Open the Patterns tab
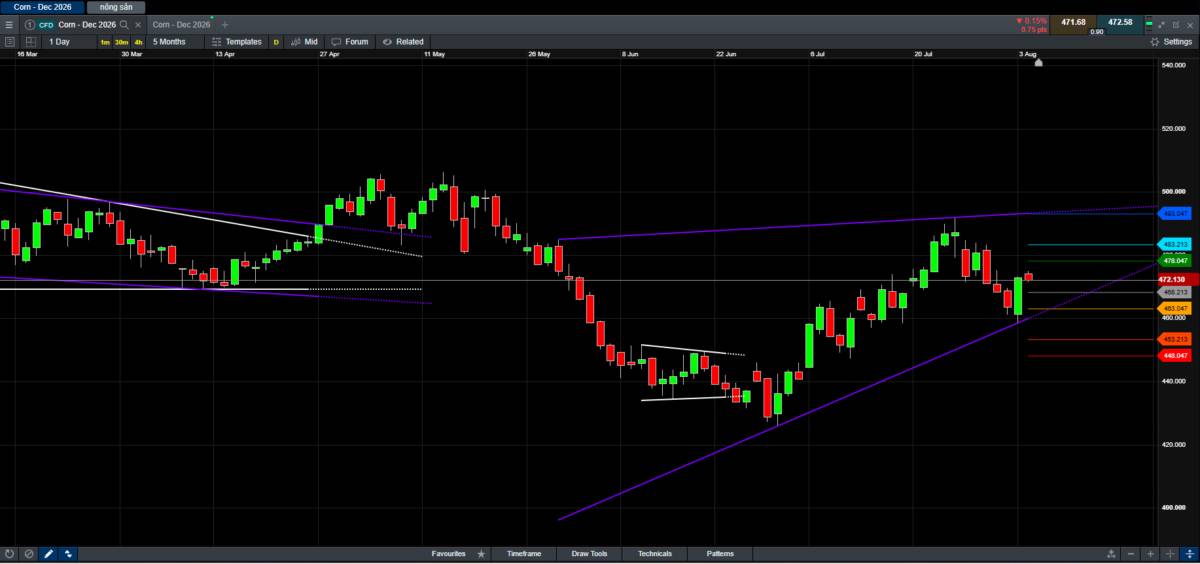The width and height of the screenshot is (1200, 564). 720,553
